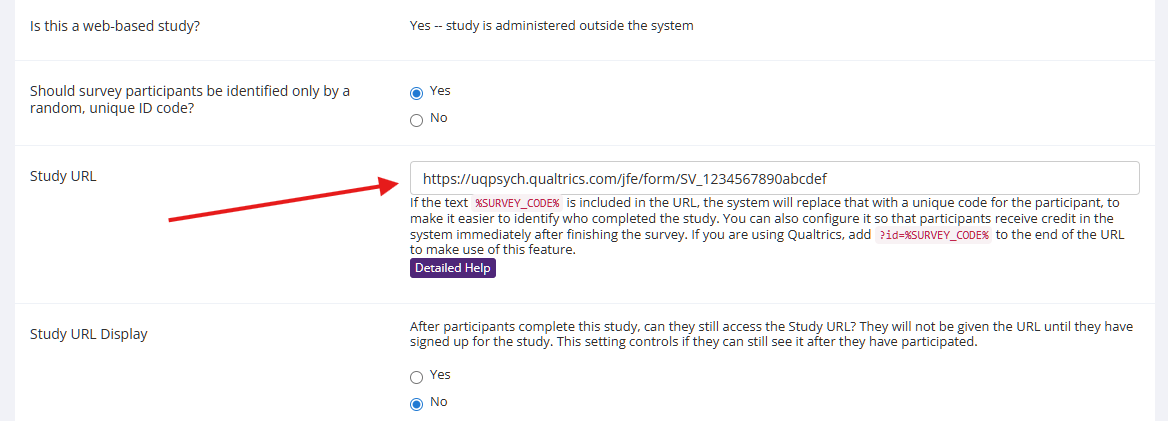
Task: Choose No under Study URL Display
Action: (417, 404)
